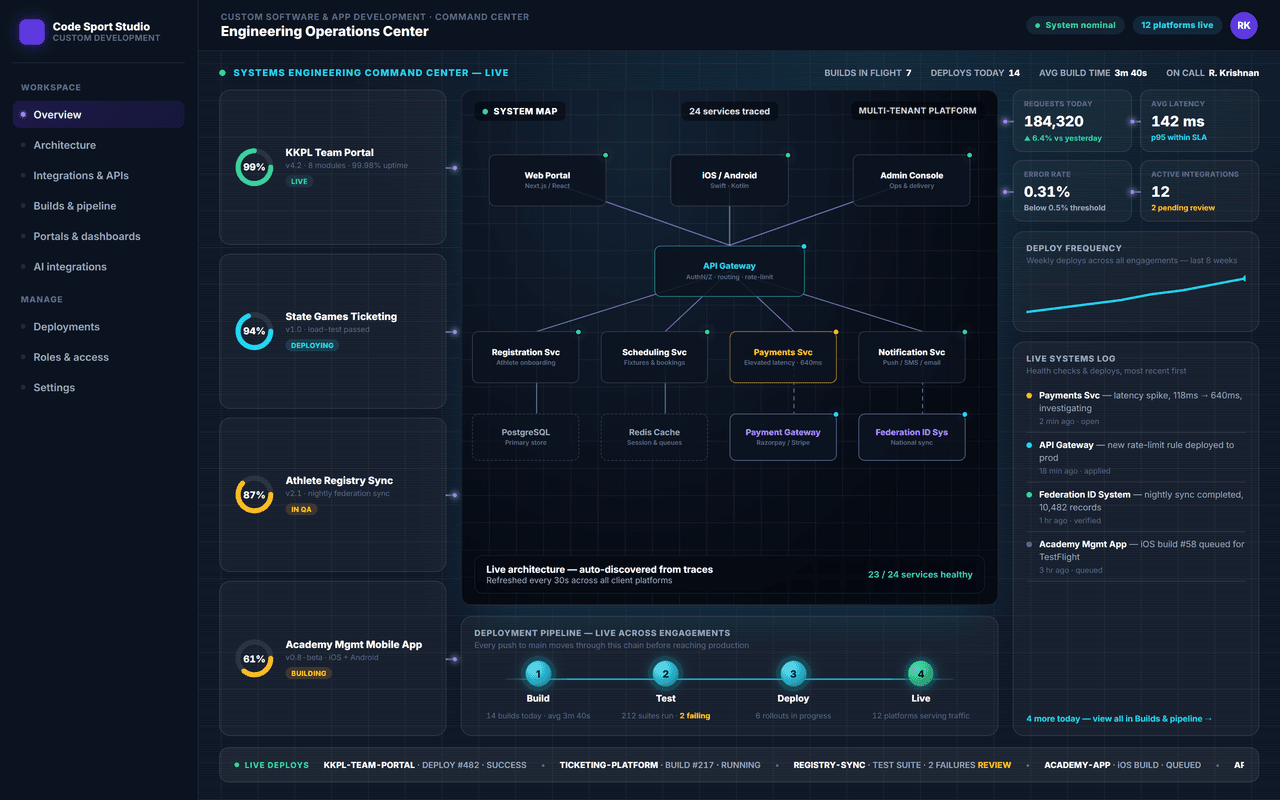Open Settings in the sidebar
The image size is (1280, 800).
pyautogui.click(x=99, y=388)
